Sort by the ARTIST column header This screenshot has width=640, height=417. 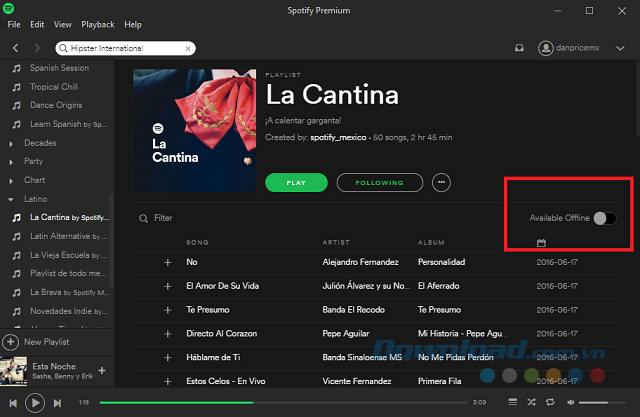coord(336,242)
